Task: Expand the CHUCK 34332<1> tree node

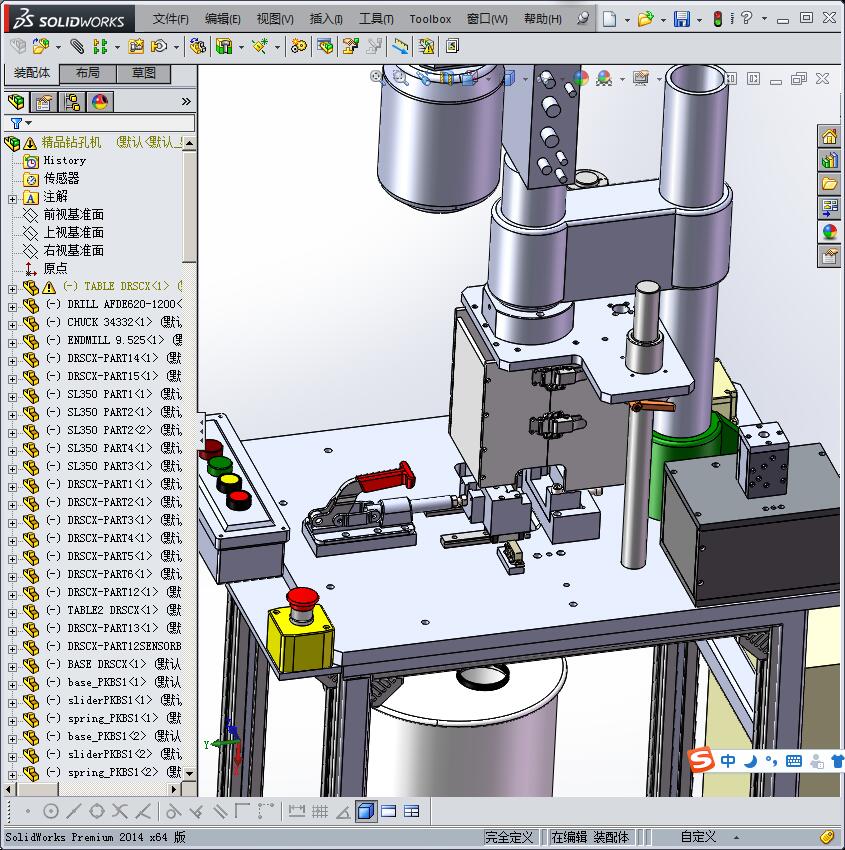Action: coord(12,325)
